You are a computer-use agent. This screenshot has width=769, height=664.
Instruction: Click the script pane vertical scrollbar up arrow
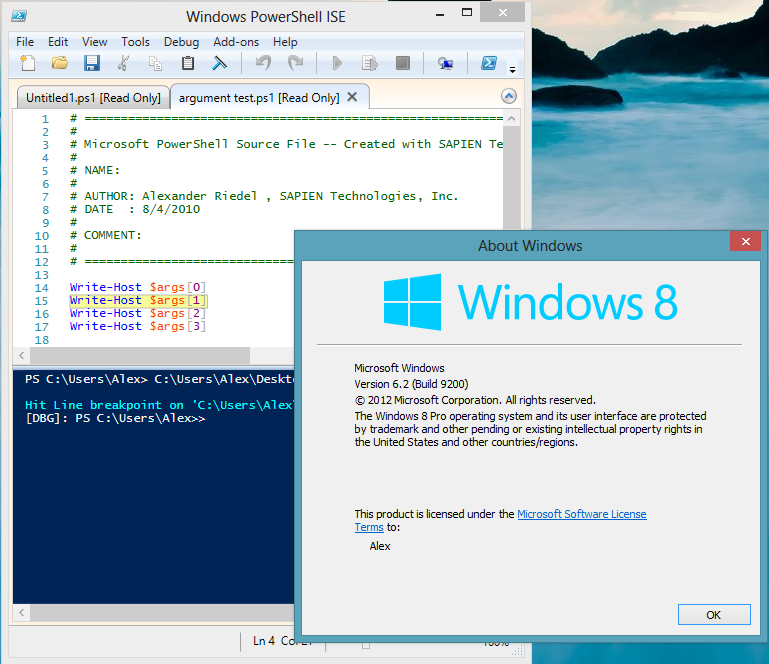tap(512, 119)
